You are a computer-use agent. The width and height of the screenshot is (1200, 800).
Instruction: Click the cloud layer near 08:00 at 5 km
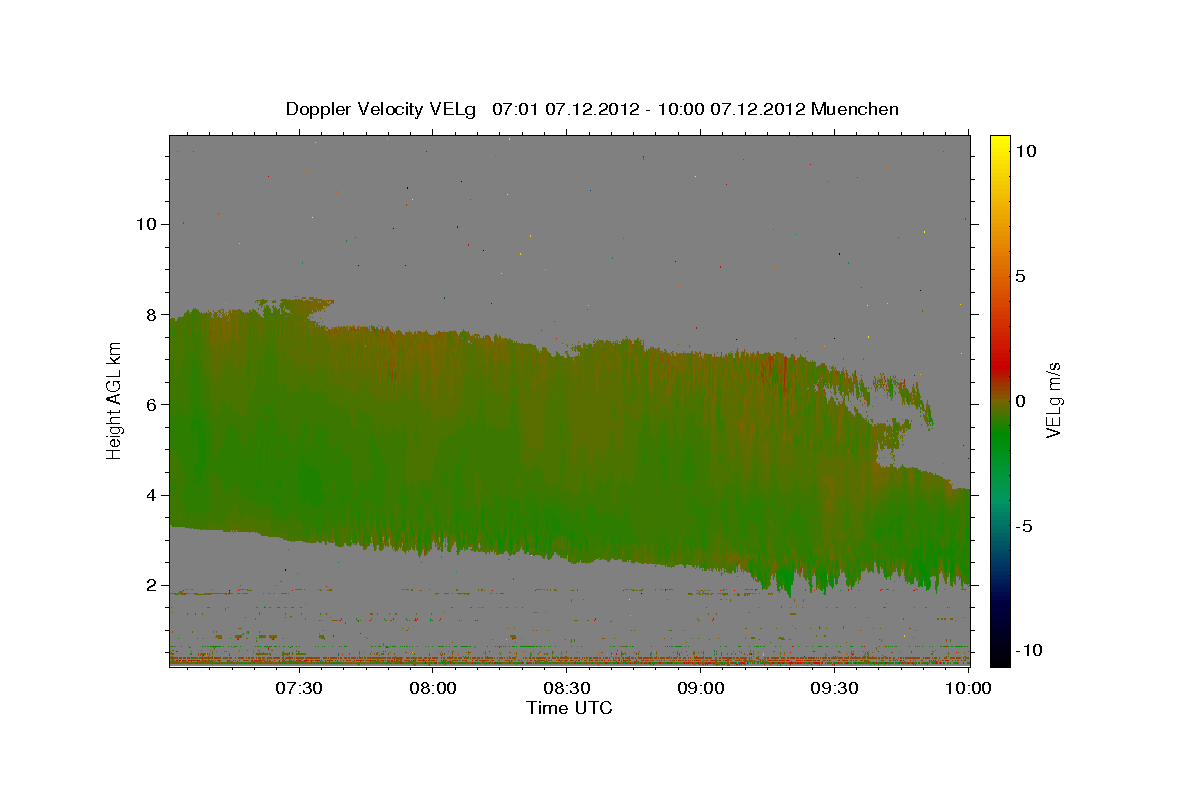coord(433,450)
